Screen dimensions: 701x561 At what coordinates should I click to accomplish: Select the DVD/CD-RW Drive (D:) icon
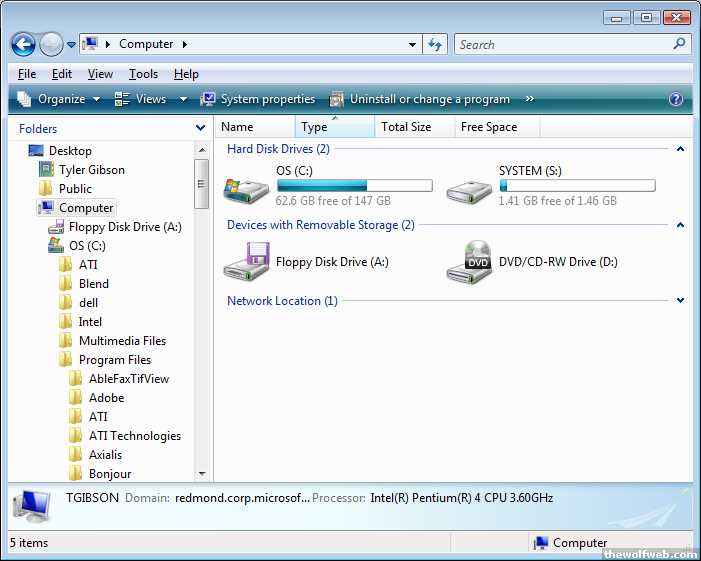(469, 261)
